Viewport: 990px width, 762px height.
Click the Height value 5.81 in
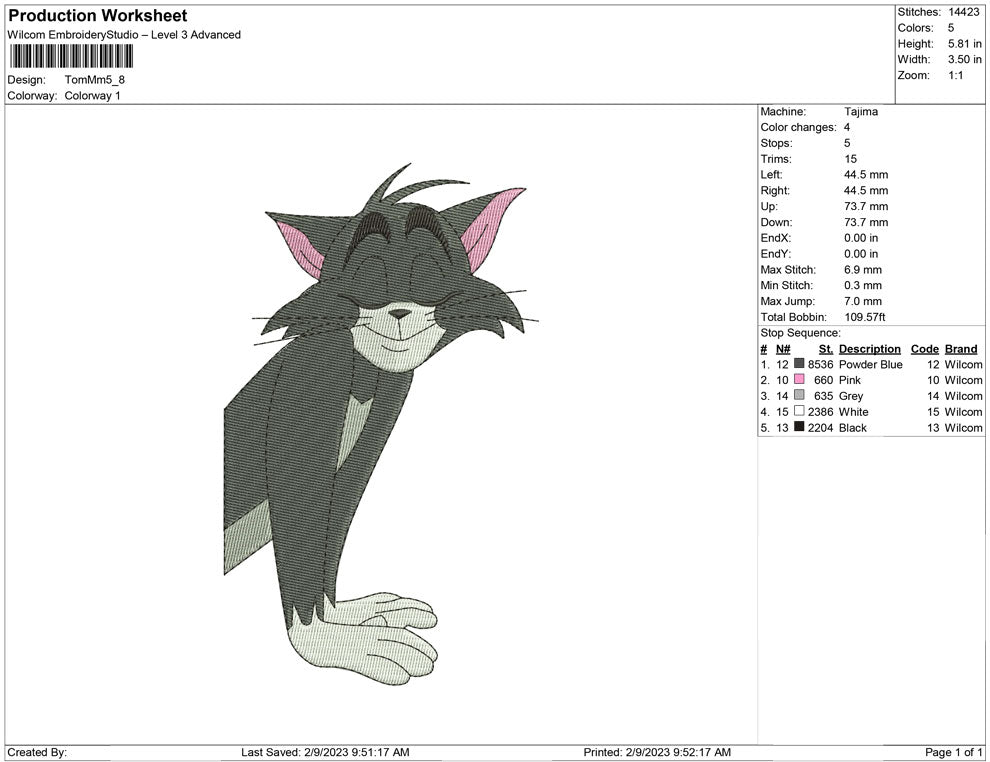point(965,44)
